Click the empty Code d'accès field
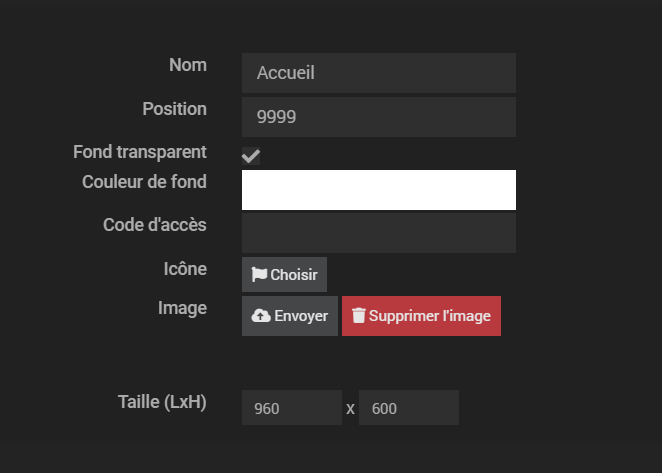 coord(378,233)
